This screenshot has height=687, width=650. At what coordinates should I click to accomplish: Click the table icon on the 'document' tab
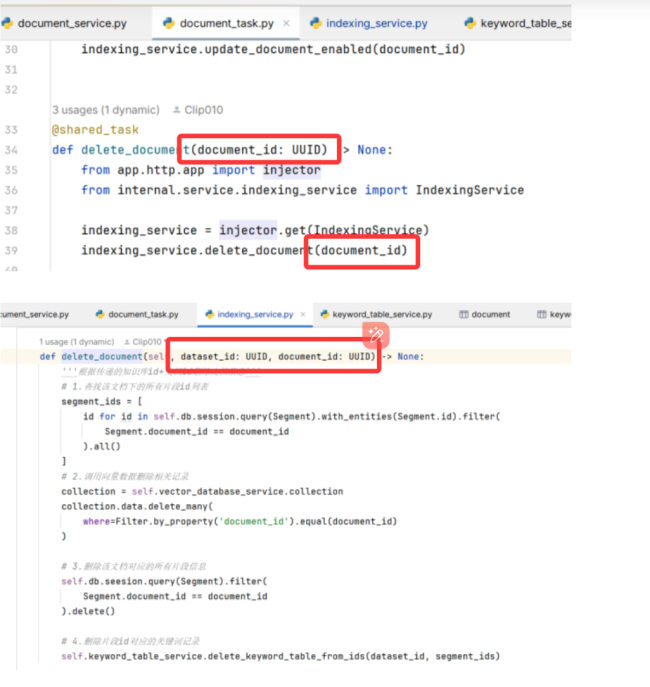click(464, 315)
